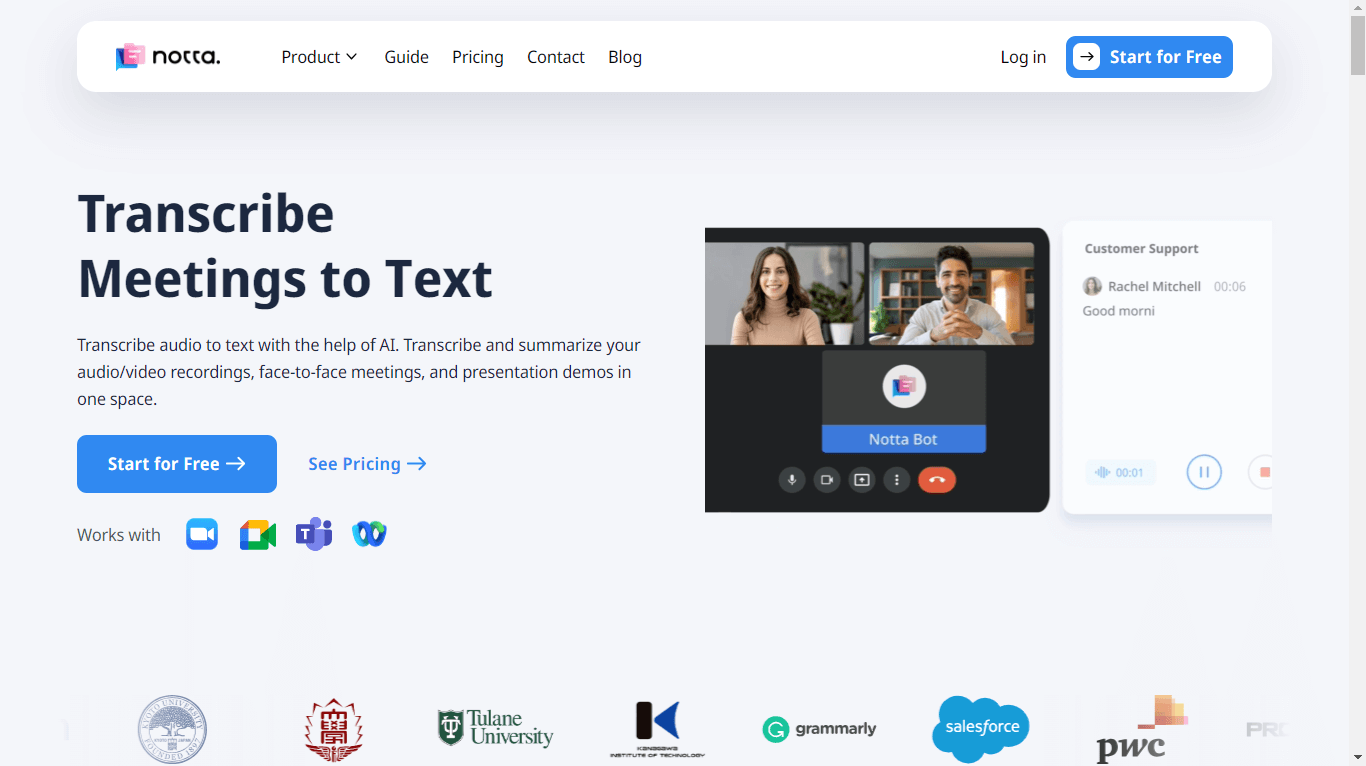Expand the Product dropdown menu
The image size is (1366, 766).
point(319,57)
